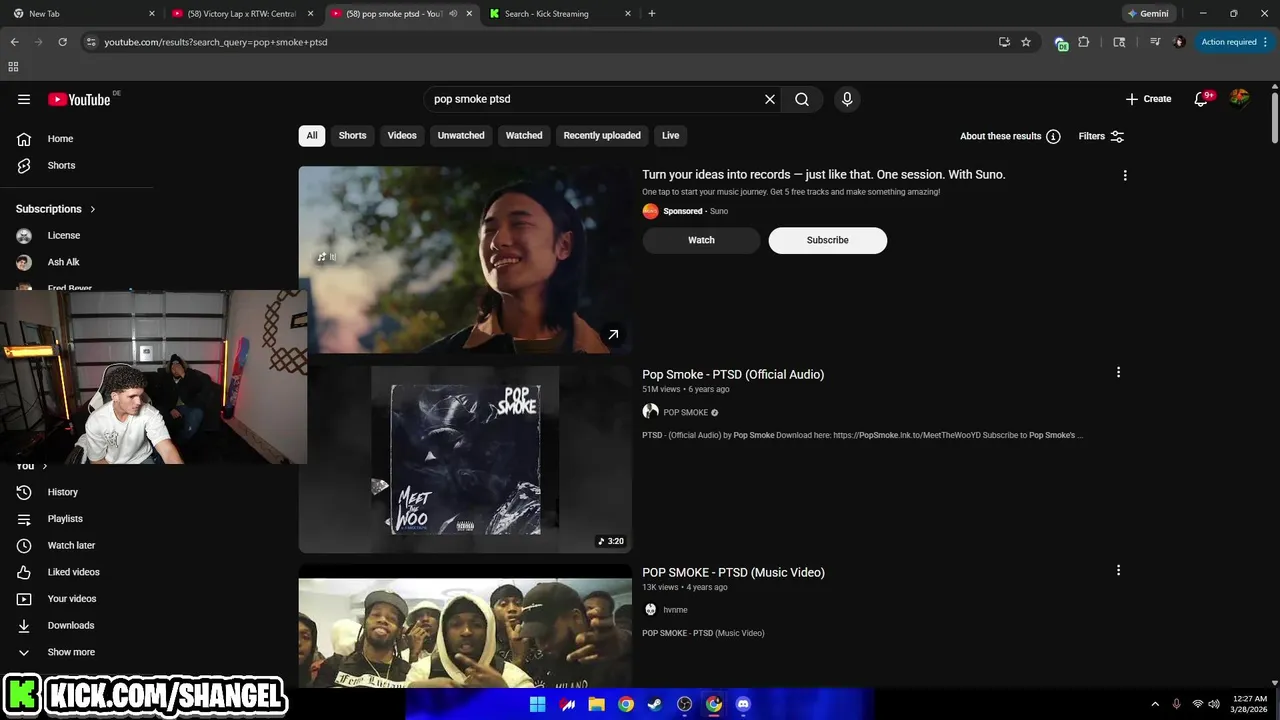Open the POP SMOKE channel link
The image size is (1280, 720).
(x=685, y=412)
